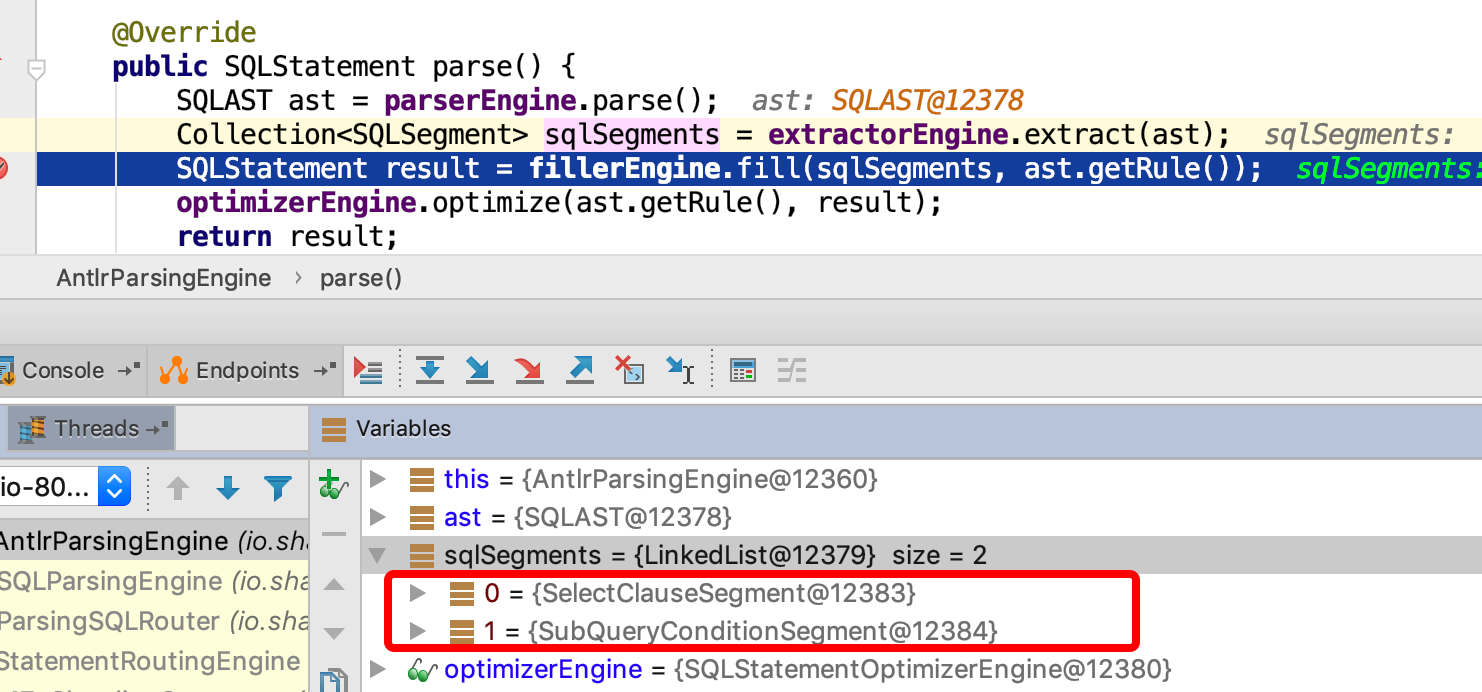The image size is (1482, 692).
Task: Expand element 1 SubQueryConditionSegment
Action: tap(418, 631)
